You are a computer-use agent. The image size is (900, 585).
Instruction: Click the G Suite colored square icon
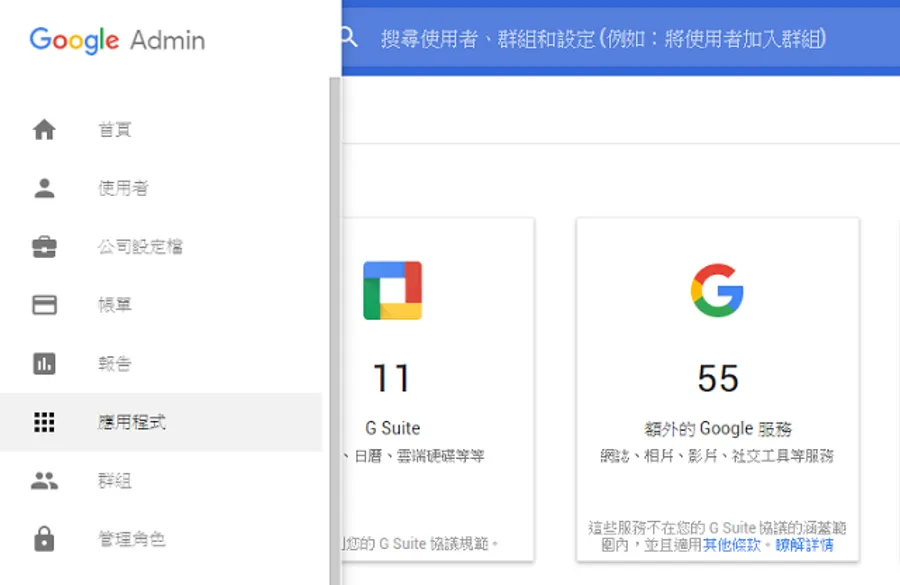[x=393, y=290]
